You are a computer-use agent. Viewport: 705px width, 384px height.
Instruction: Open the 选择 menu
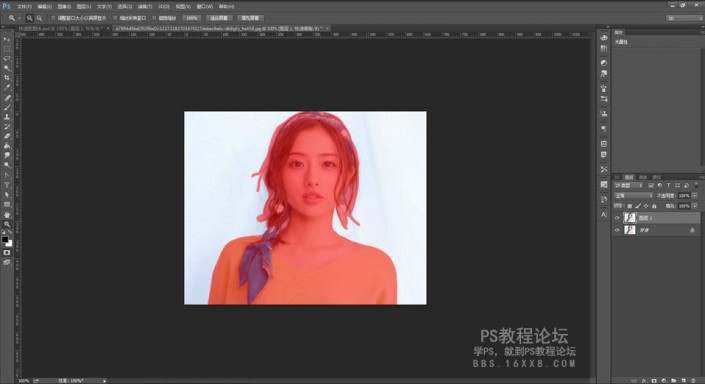point(125,7)
